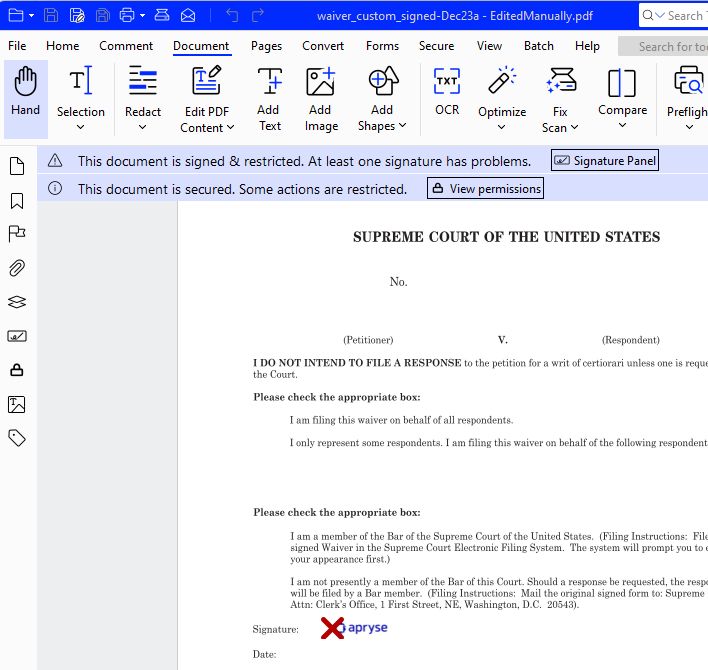
Task: Expand the Preflight dropdown chevron
Action: click(x=689, y=127)
